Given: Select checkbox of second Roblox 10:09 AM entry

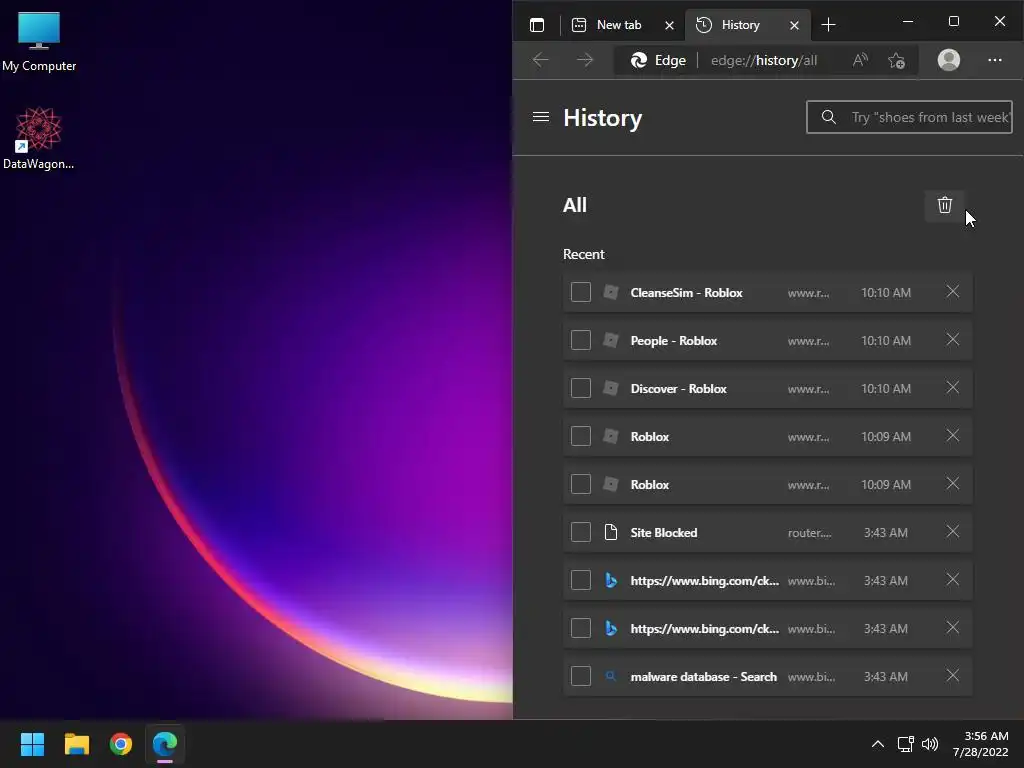Looking at the screenshot, I should click(x=581, y=484).
